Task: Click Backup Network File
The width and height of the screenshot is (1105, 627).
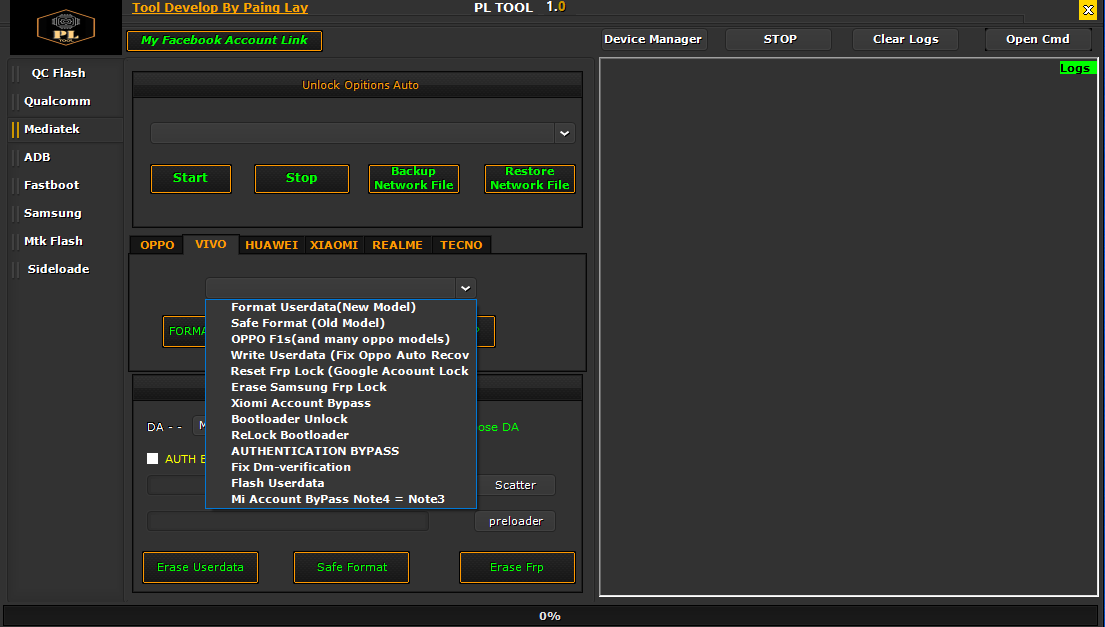Action: tap(414, 178)
